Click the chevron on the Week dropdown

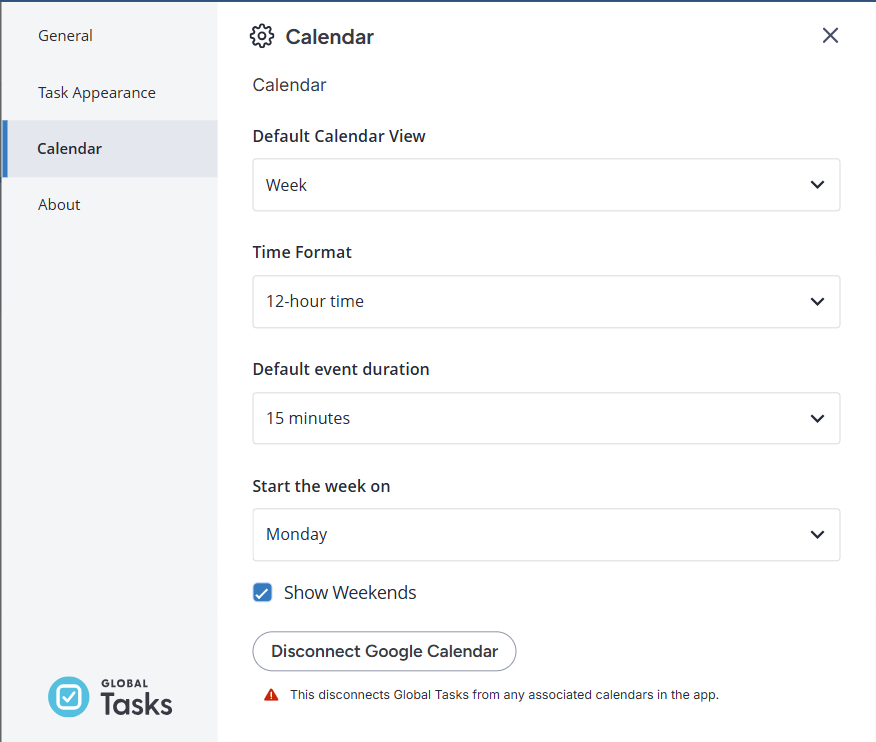coord(817,184)
